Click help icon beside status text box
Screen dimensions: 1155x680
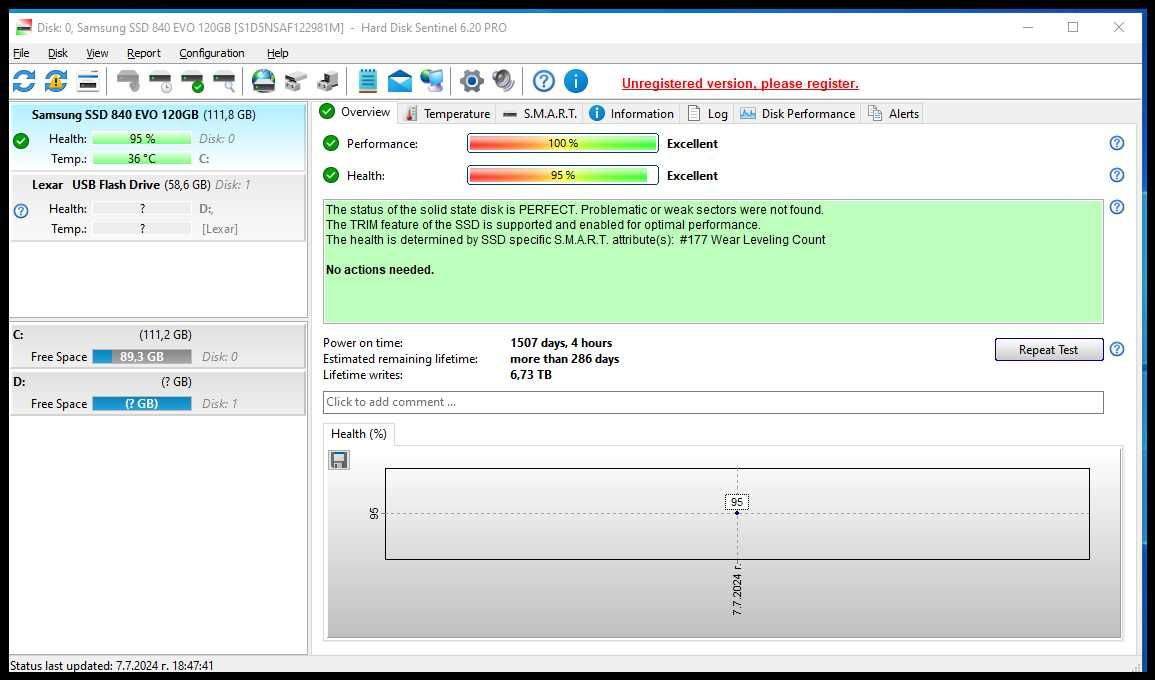click(x=1117, y=207)
